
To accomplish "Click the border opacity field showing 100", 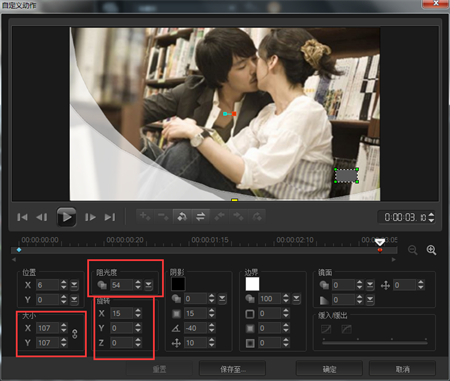I will (x=270, y=299).
